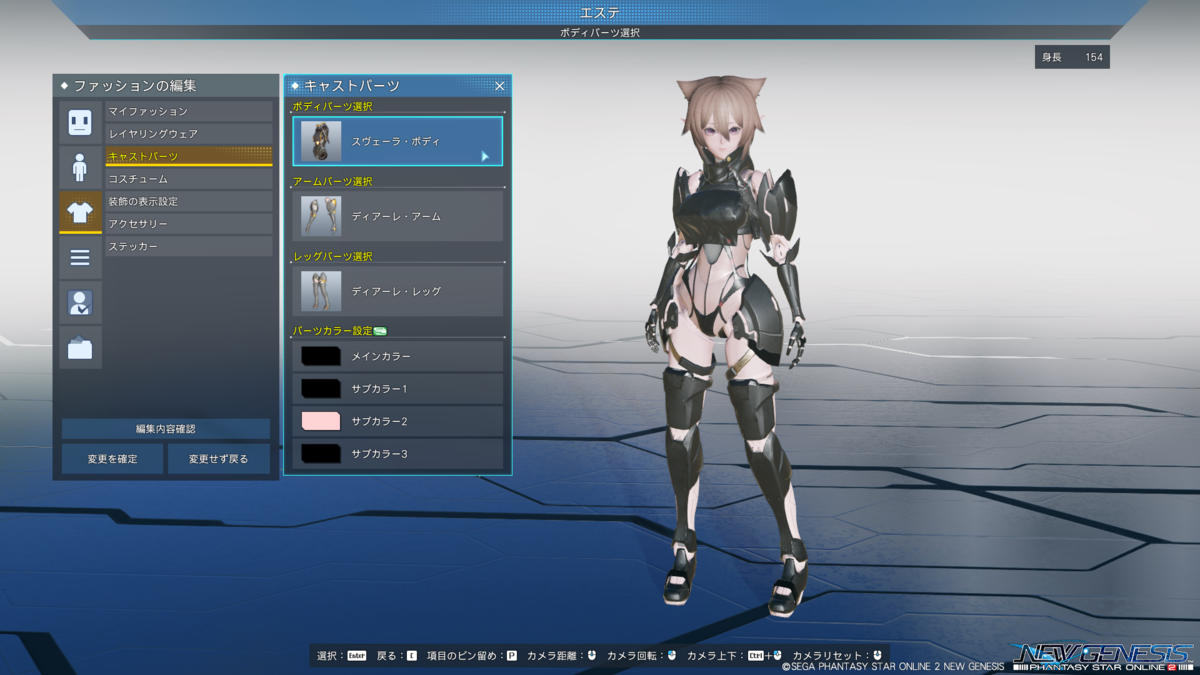The width and height of the screenshot is (1200, 675).
Task: Click the 変更を確定 button
Action: coord(112,459)
